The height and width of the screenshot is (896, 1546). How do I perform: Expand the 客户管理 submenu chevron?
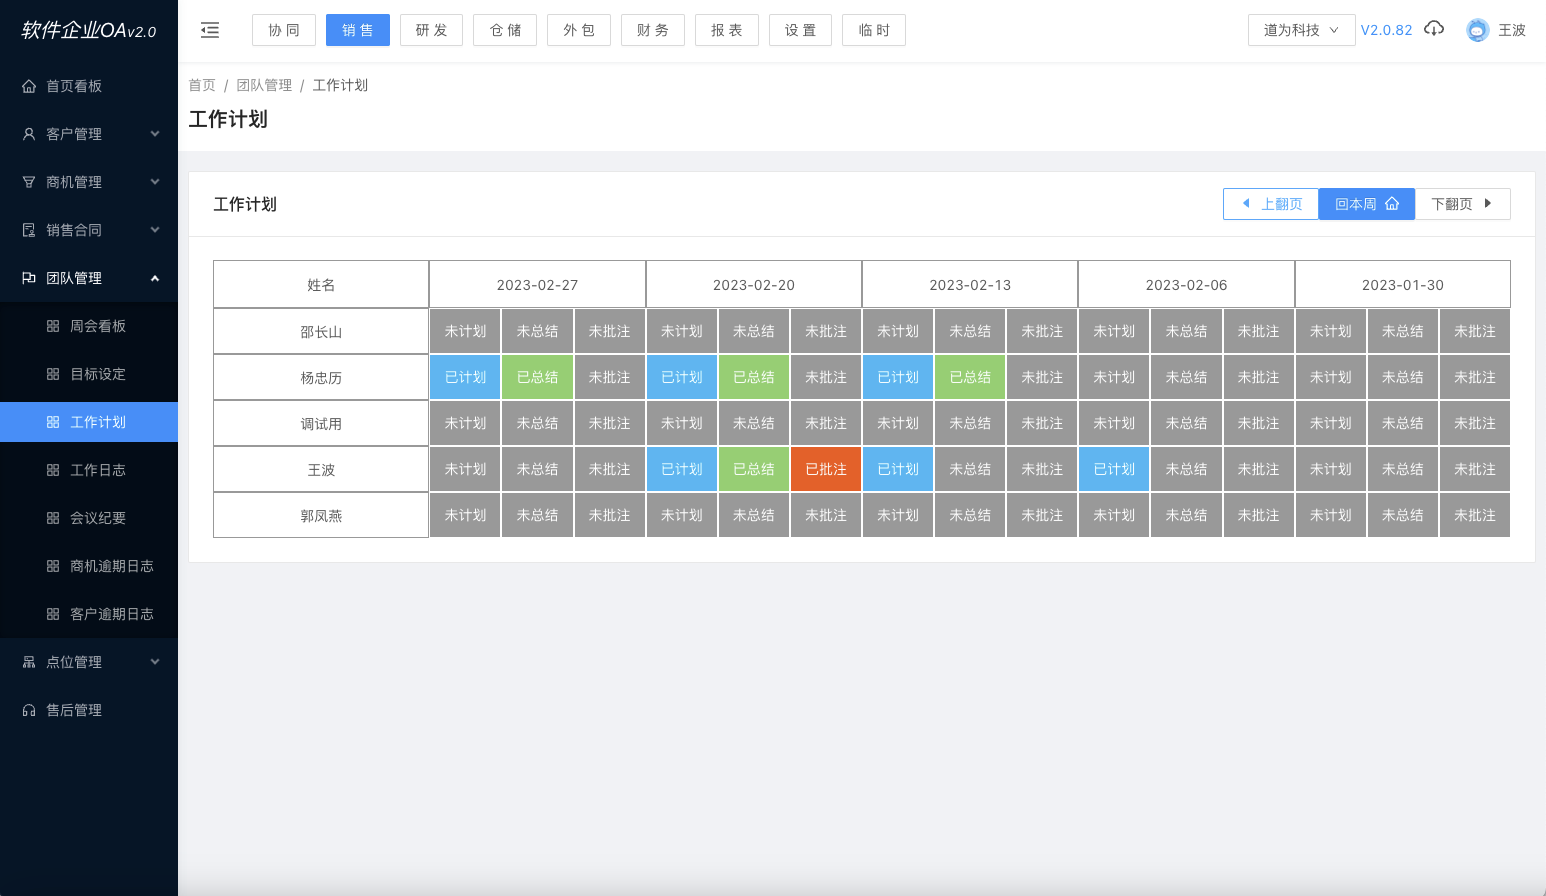click(x=155, y=134)
